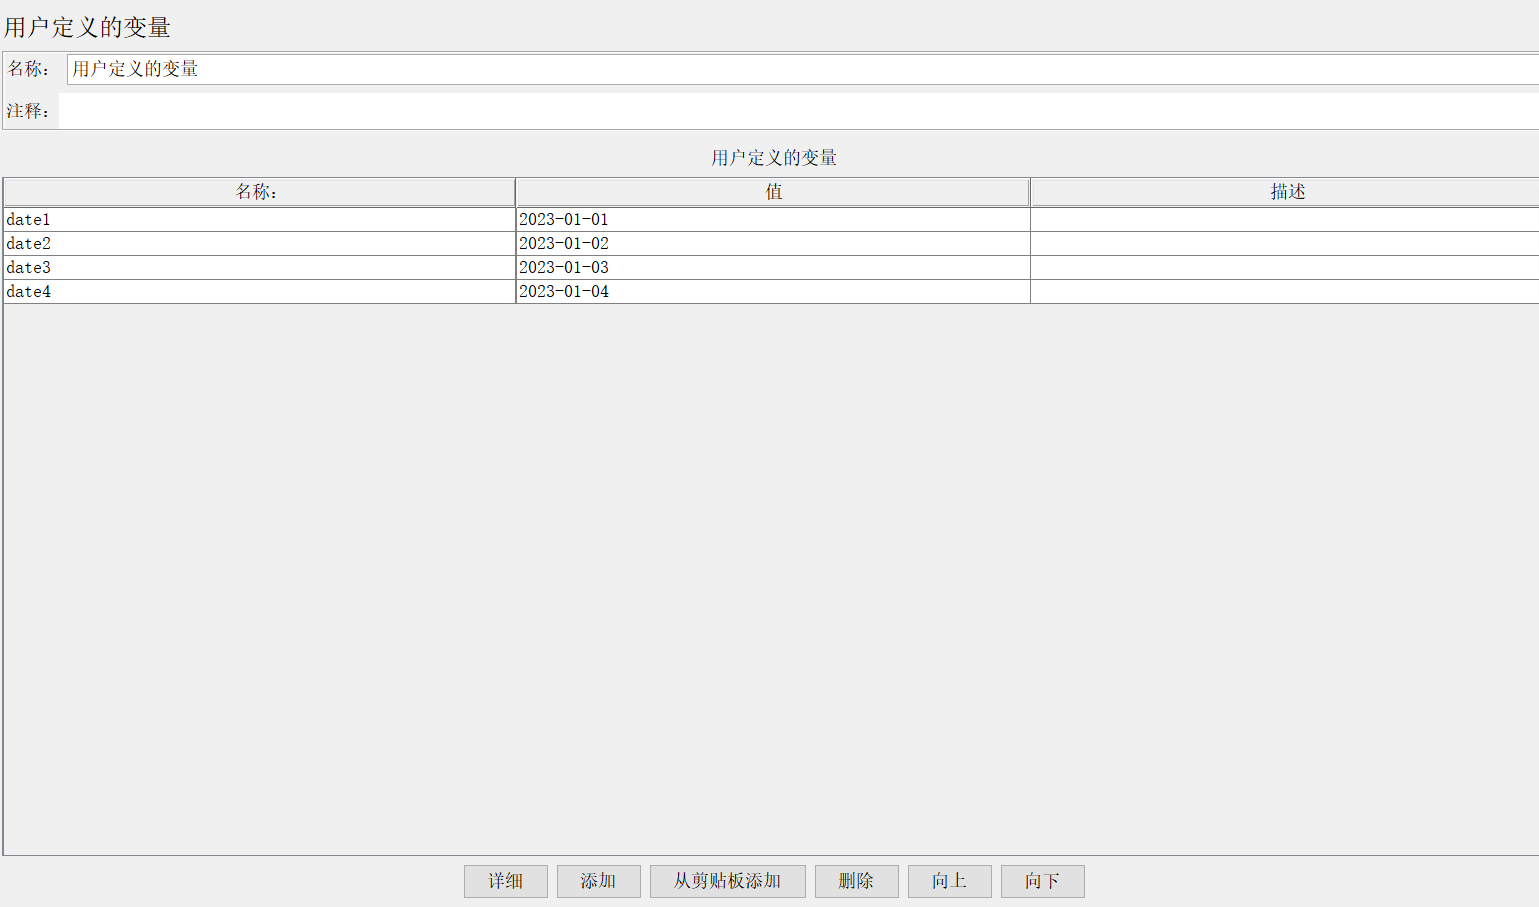Click the 名称 column header
This screenshot has height=907, width=1539.
259,192
